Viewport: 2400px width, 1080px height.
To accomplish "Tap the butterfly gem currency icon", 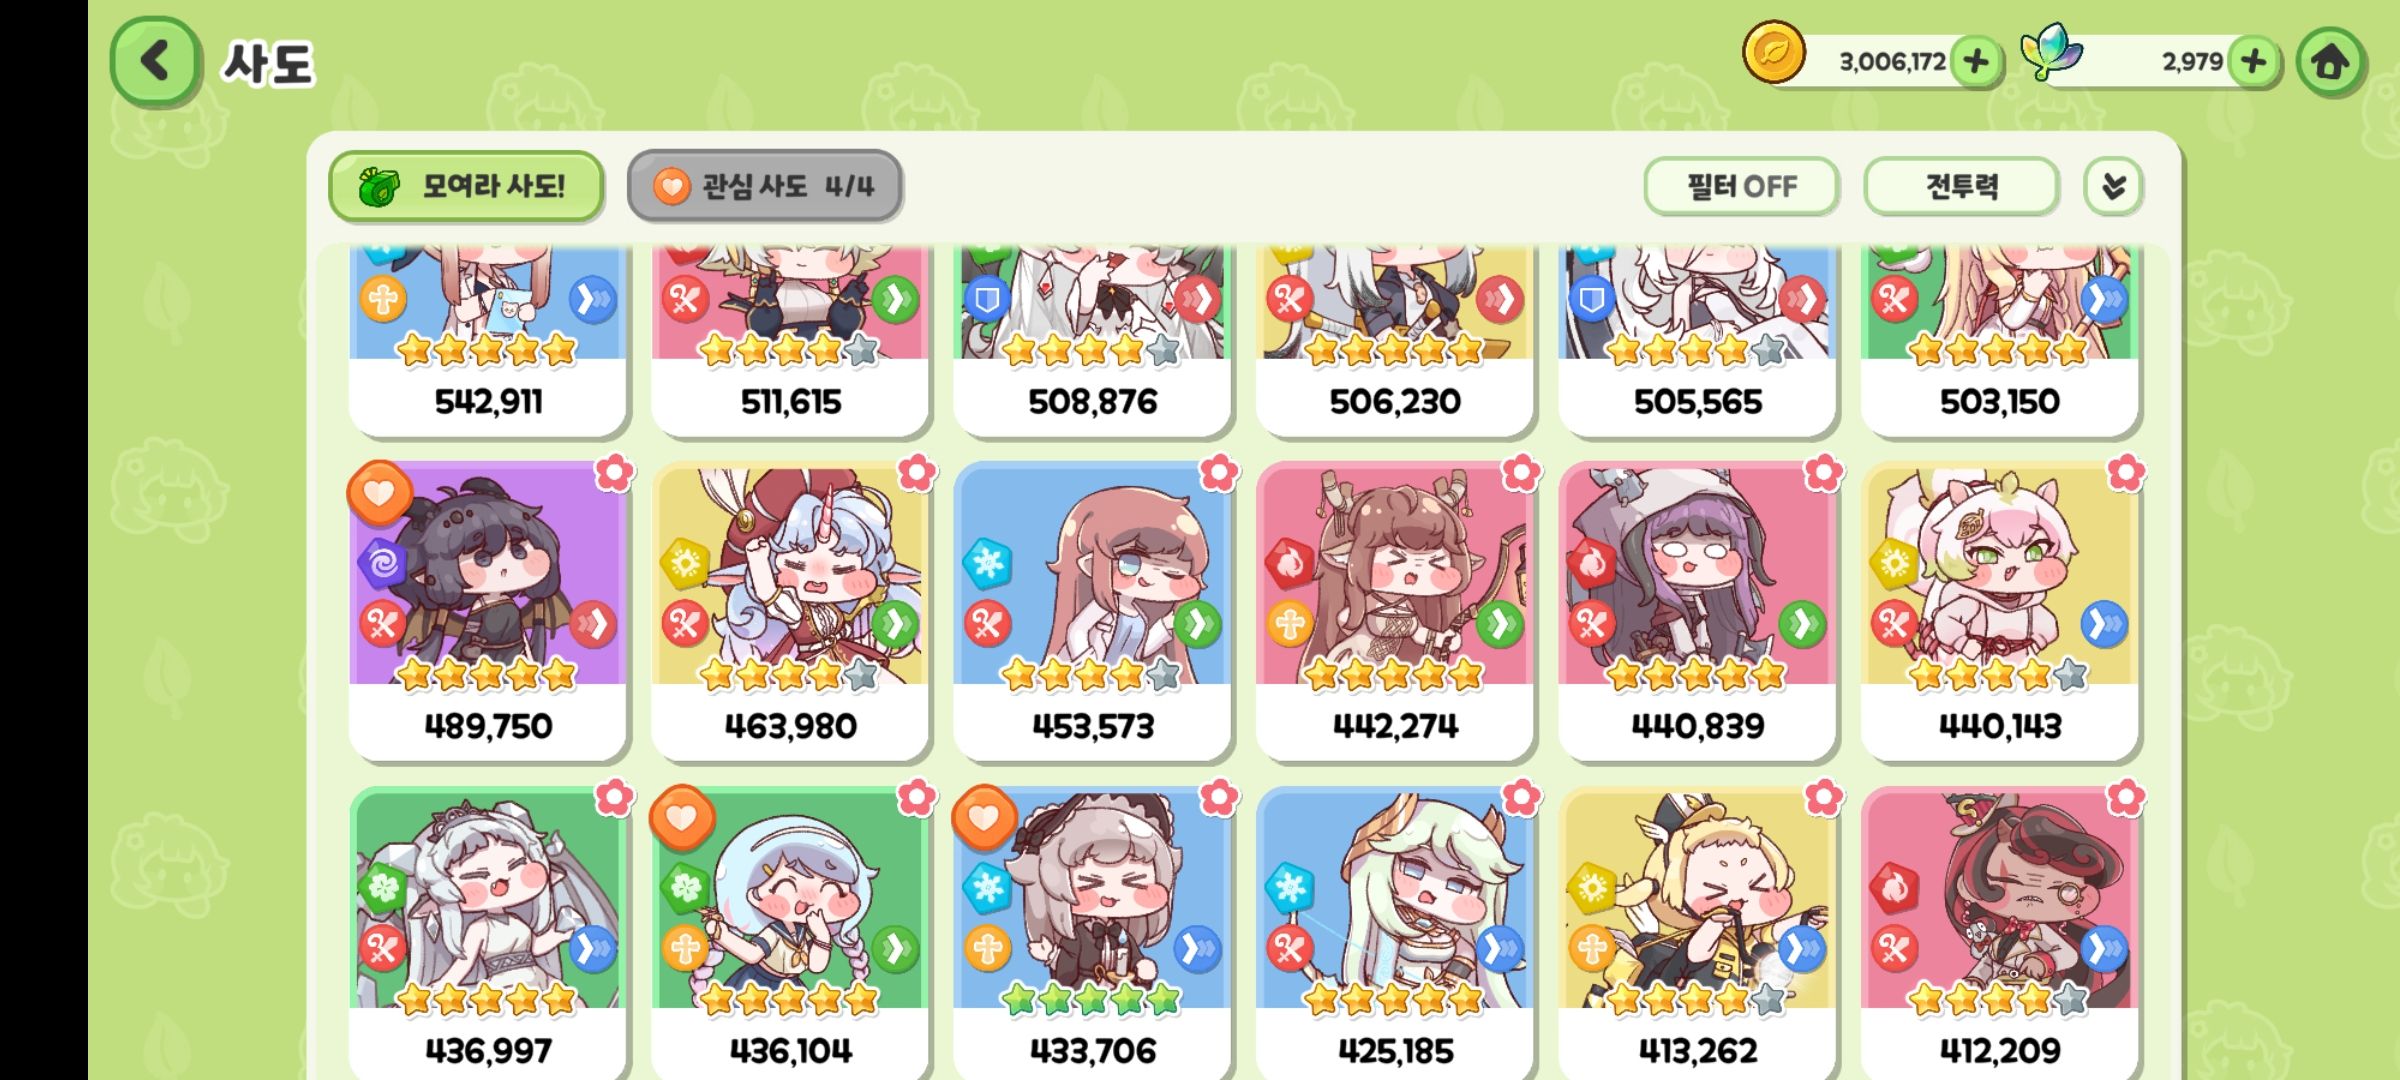I will (x=2051, y=52).
